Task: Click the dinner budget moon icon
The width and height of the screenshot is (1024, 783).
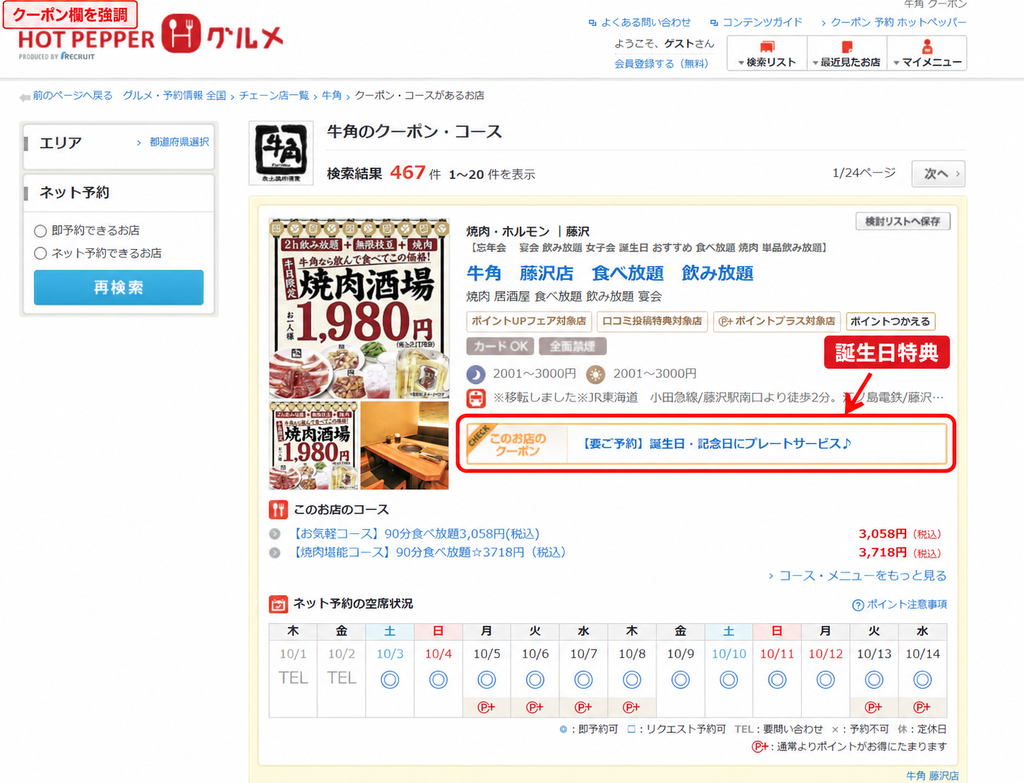Action: (476, 374)
